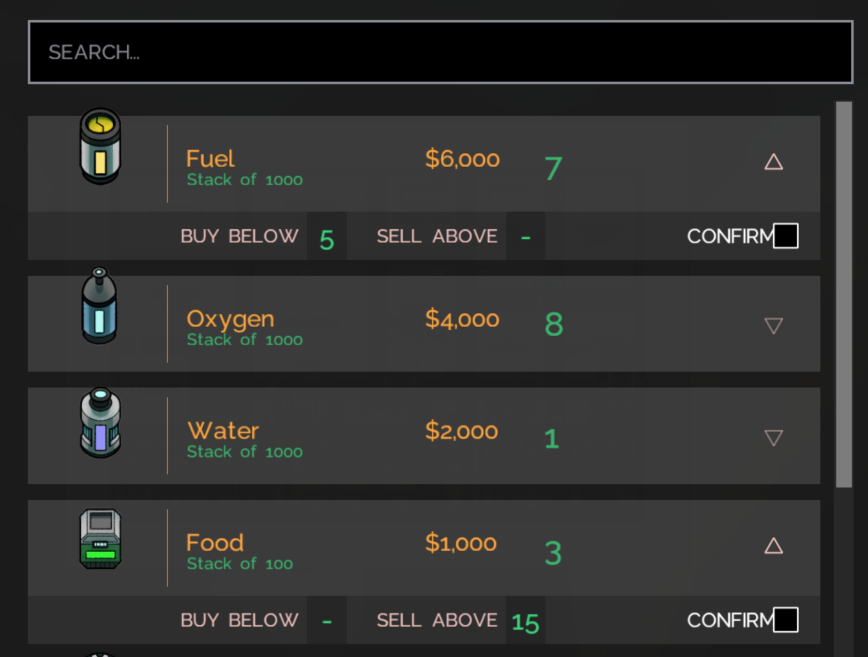Tick the Confirm checkbox for Food
The width and height of the screenshot is (868, 657).
click(x=786, y=620)
